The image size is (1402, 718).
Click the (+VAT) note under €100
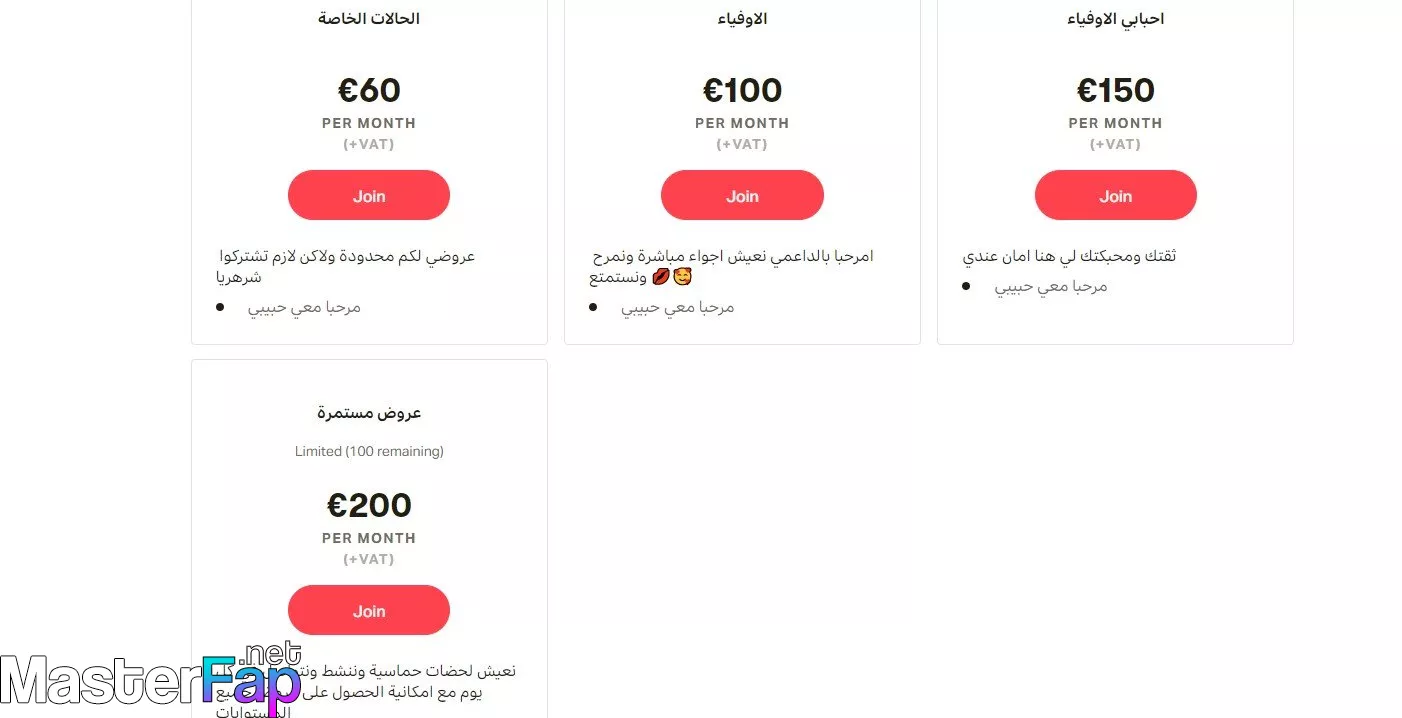(x=742, y=144)
